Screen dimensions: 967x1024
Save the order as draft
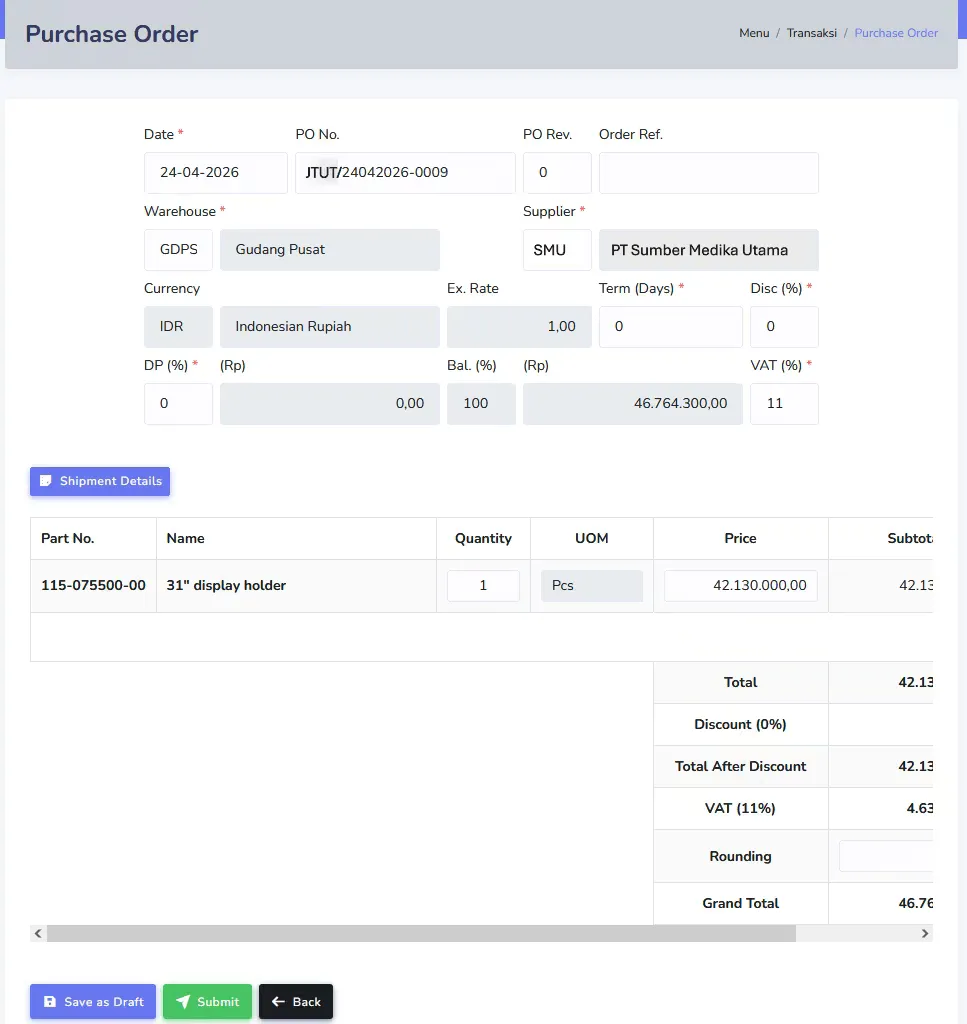93,1002
